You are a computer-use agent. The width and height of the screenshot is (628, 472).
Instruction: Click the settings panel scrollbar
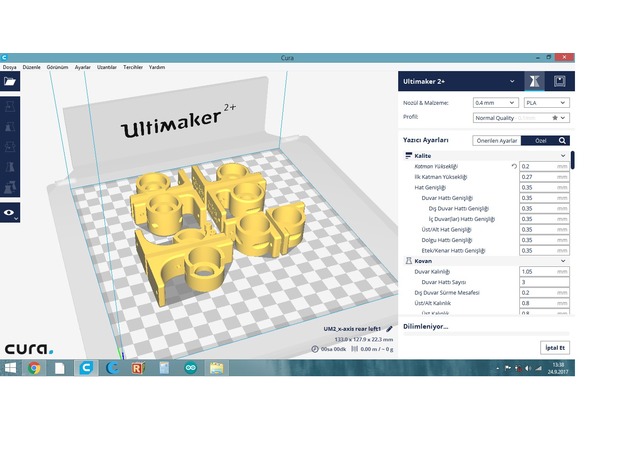573,160
